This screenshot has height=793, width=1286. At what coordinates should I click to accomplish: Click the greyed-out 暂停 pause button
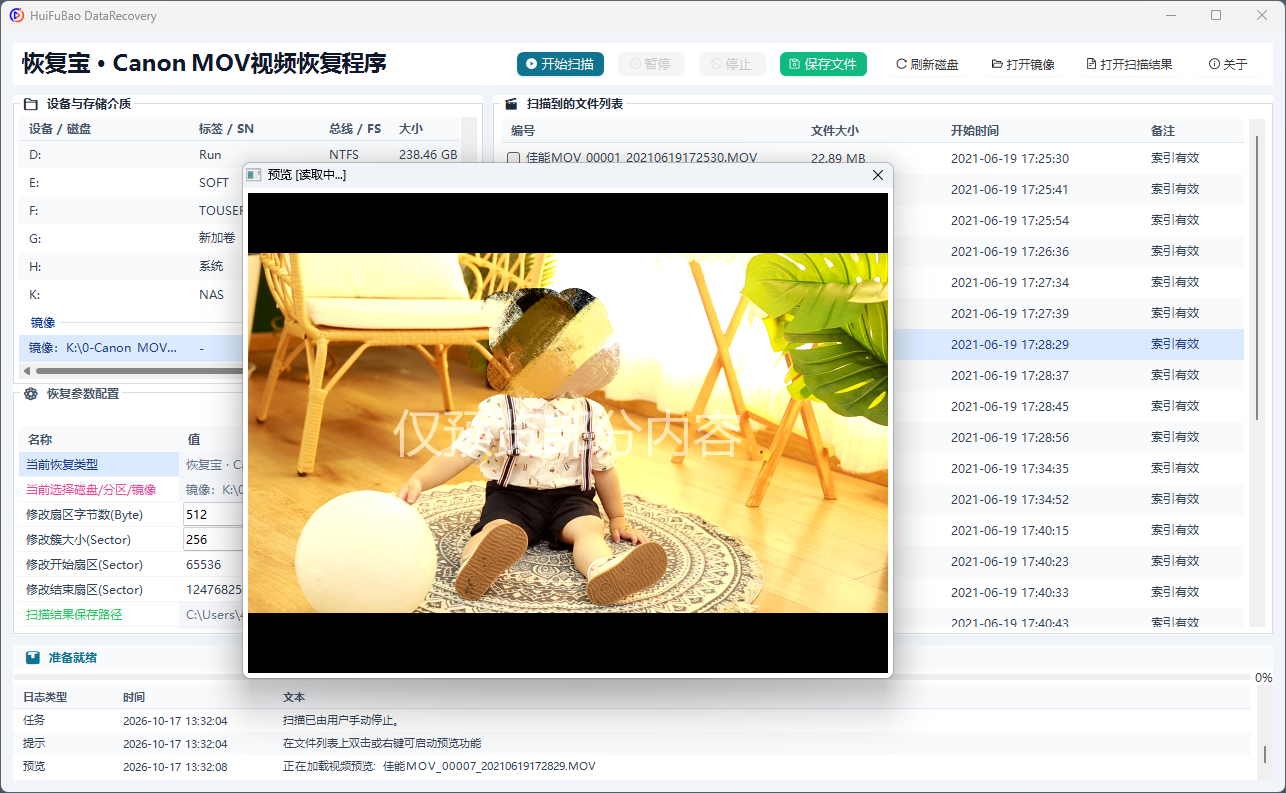click(x=651, y=64)
